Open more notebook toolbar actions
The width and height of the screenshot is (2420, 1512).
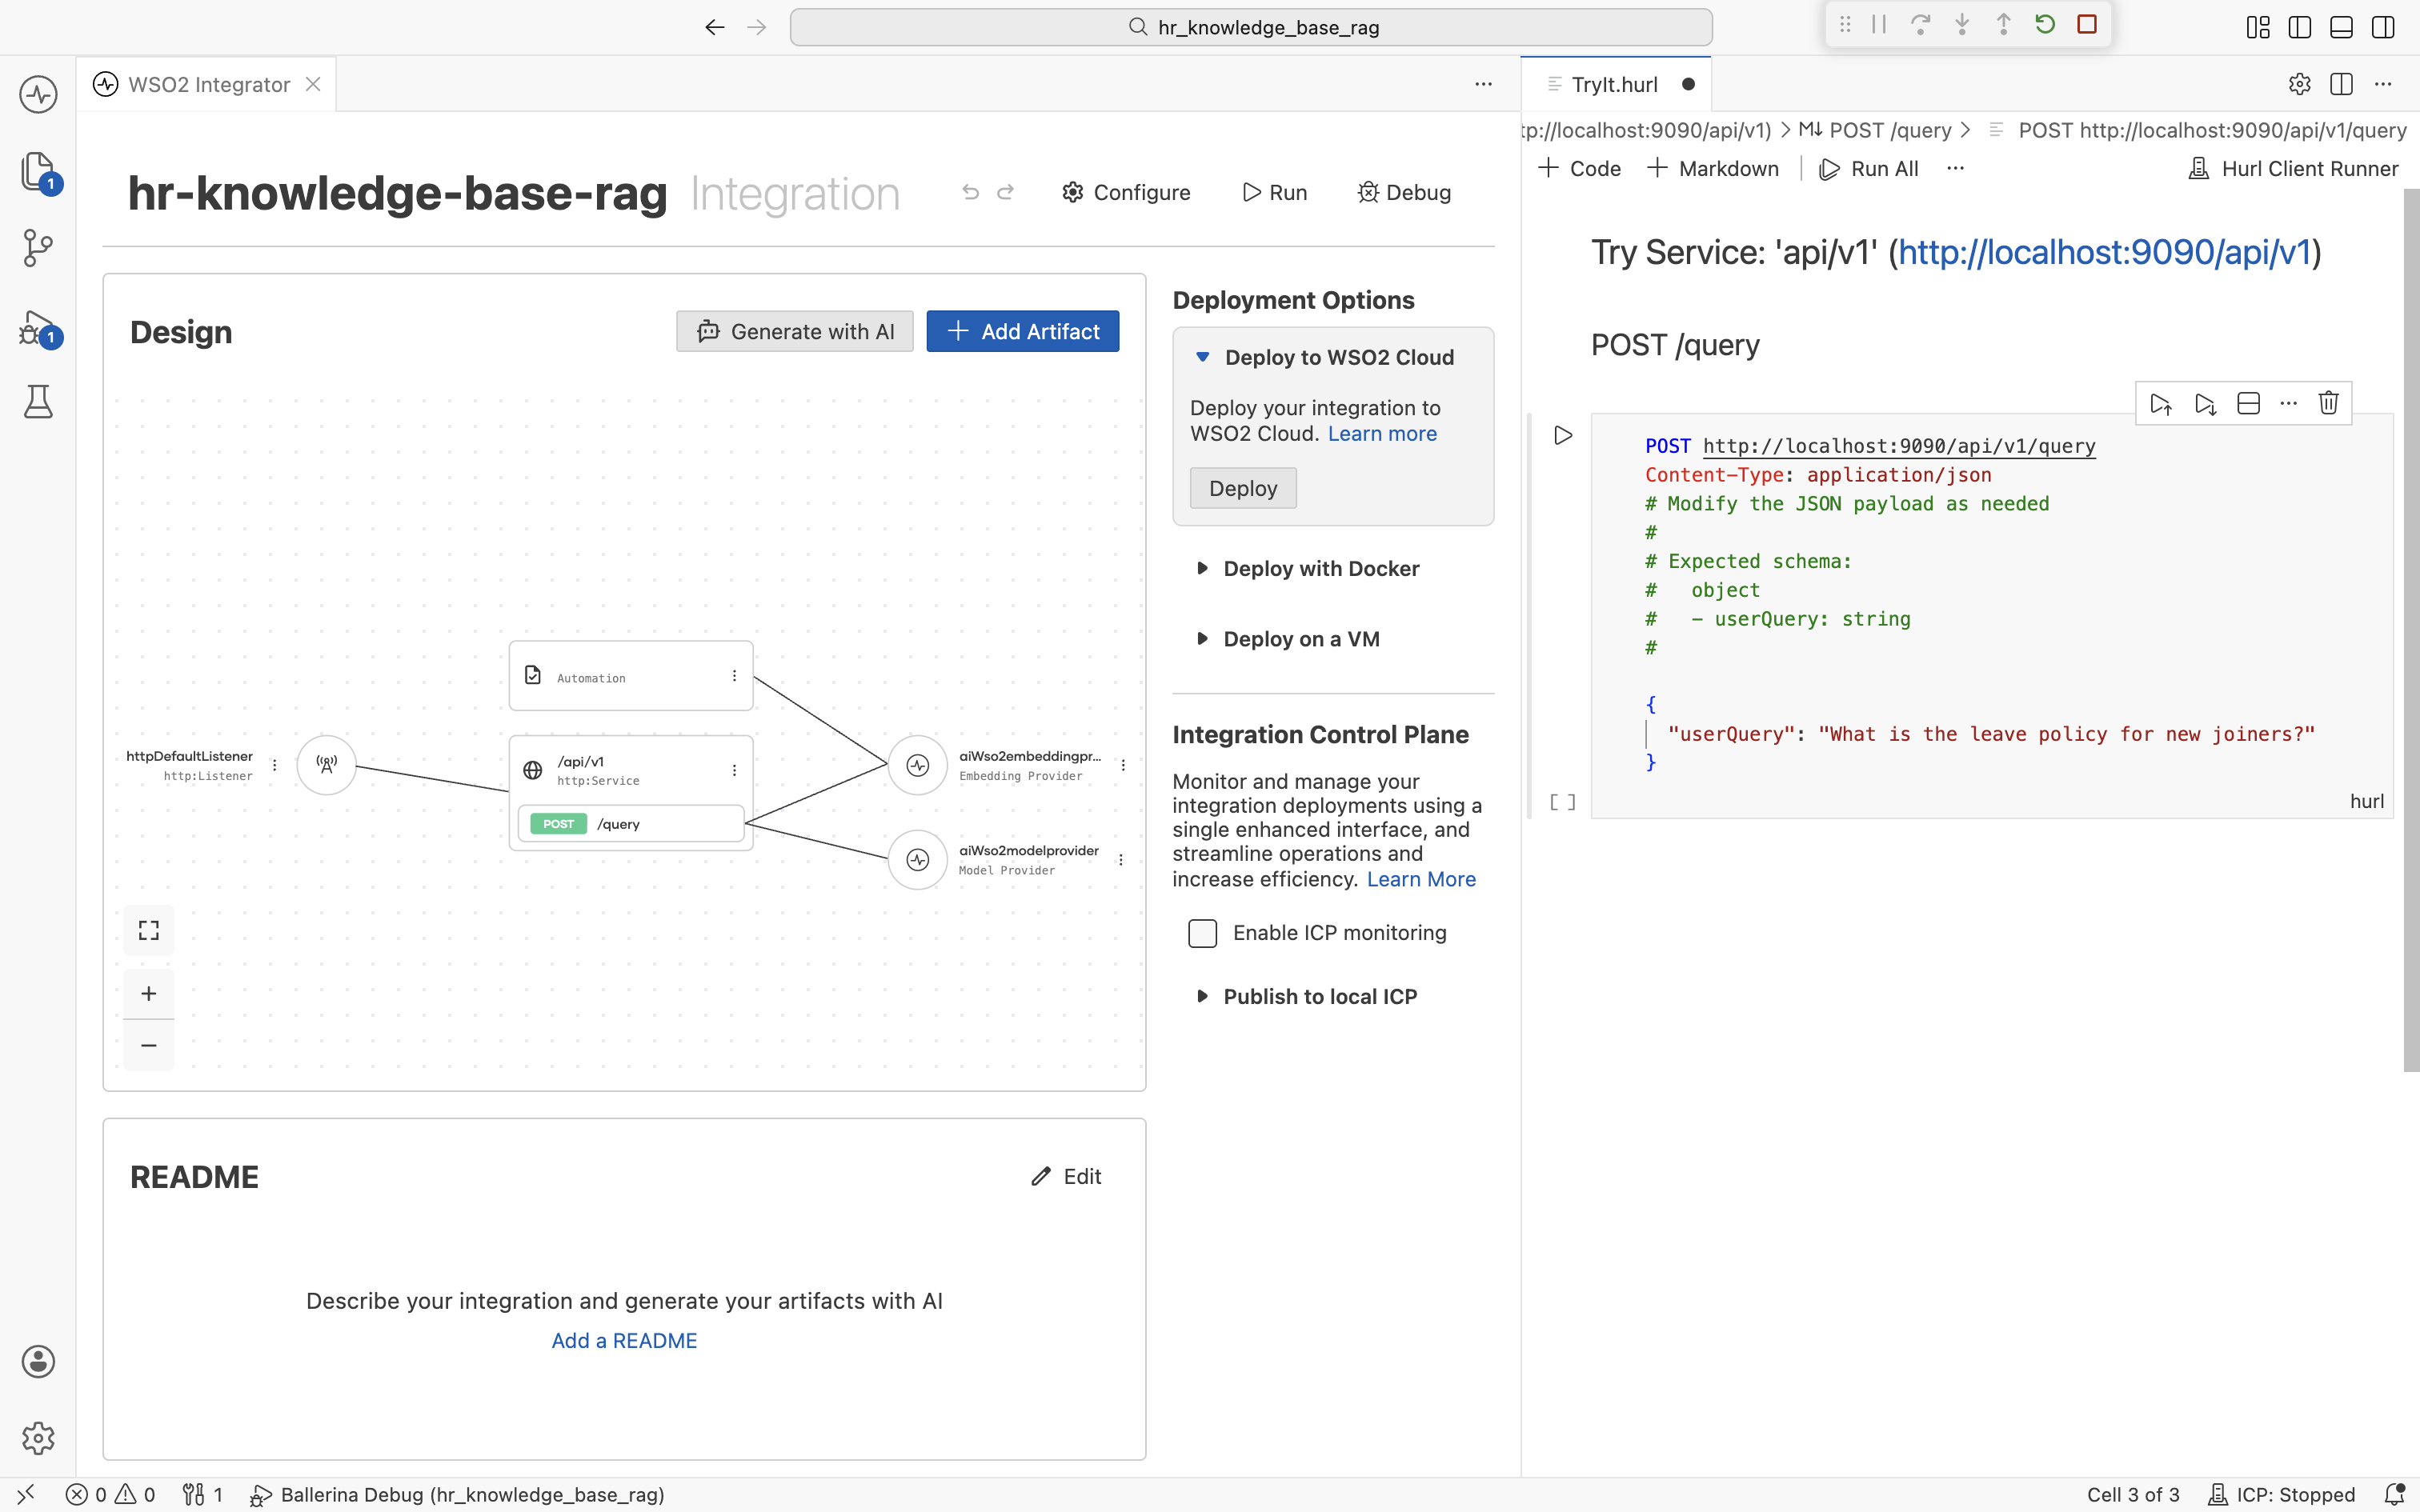click(x=1955, y=169)
